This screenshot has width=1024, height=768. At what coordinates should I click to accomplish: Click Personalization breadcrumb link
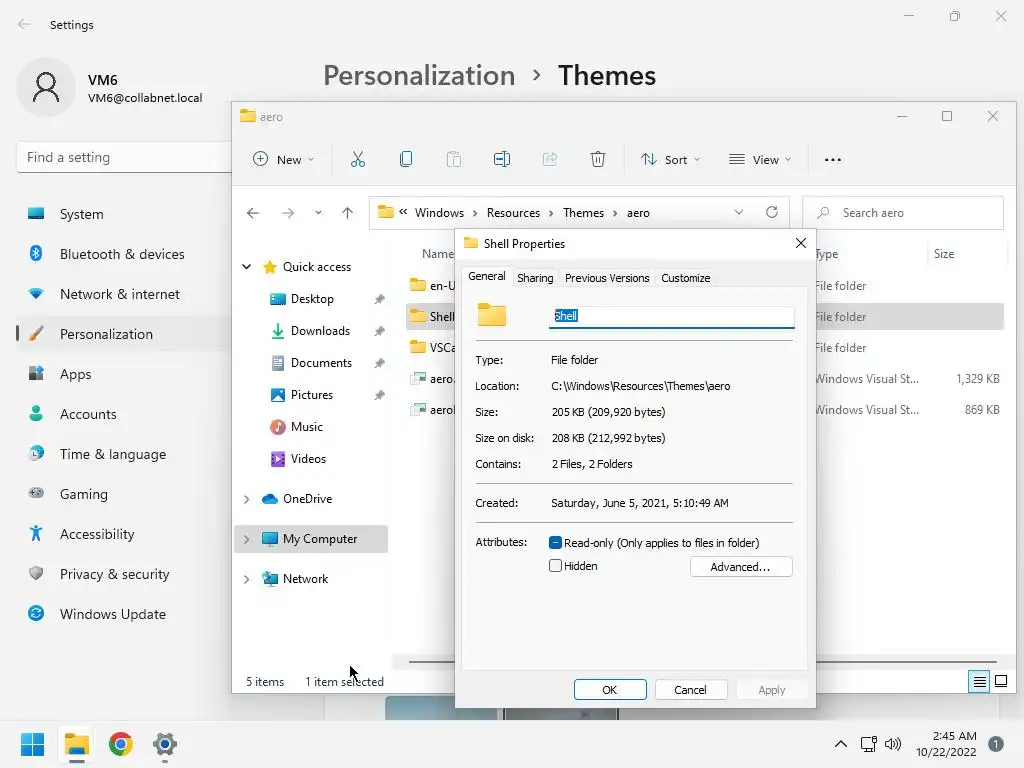click(419, 76)
